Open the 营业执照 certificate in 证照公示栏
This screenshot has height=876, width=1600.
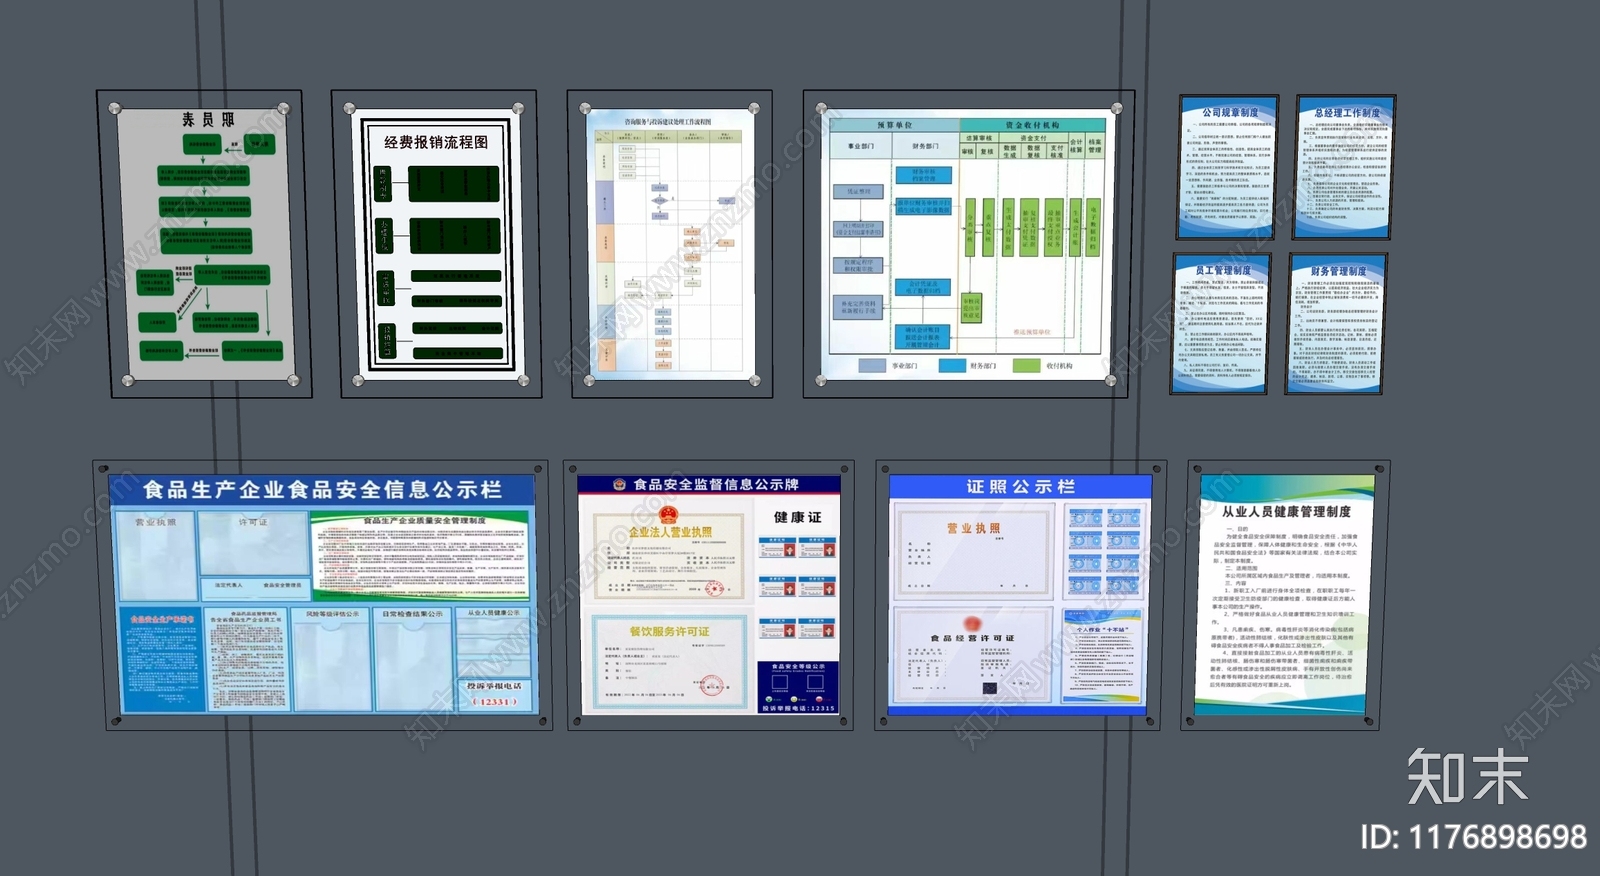[973, 552]
